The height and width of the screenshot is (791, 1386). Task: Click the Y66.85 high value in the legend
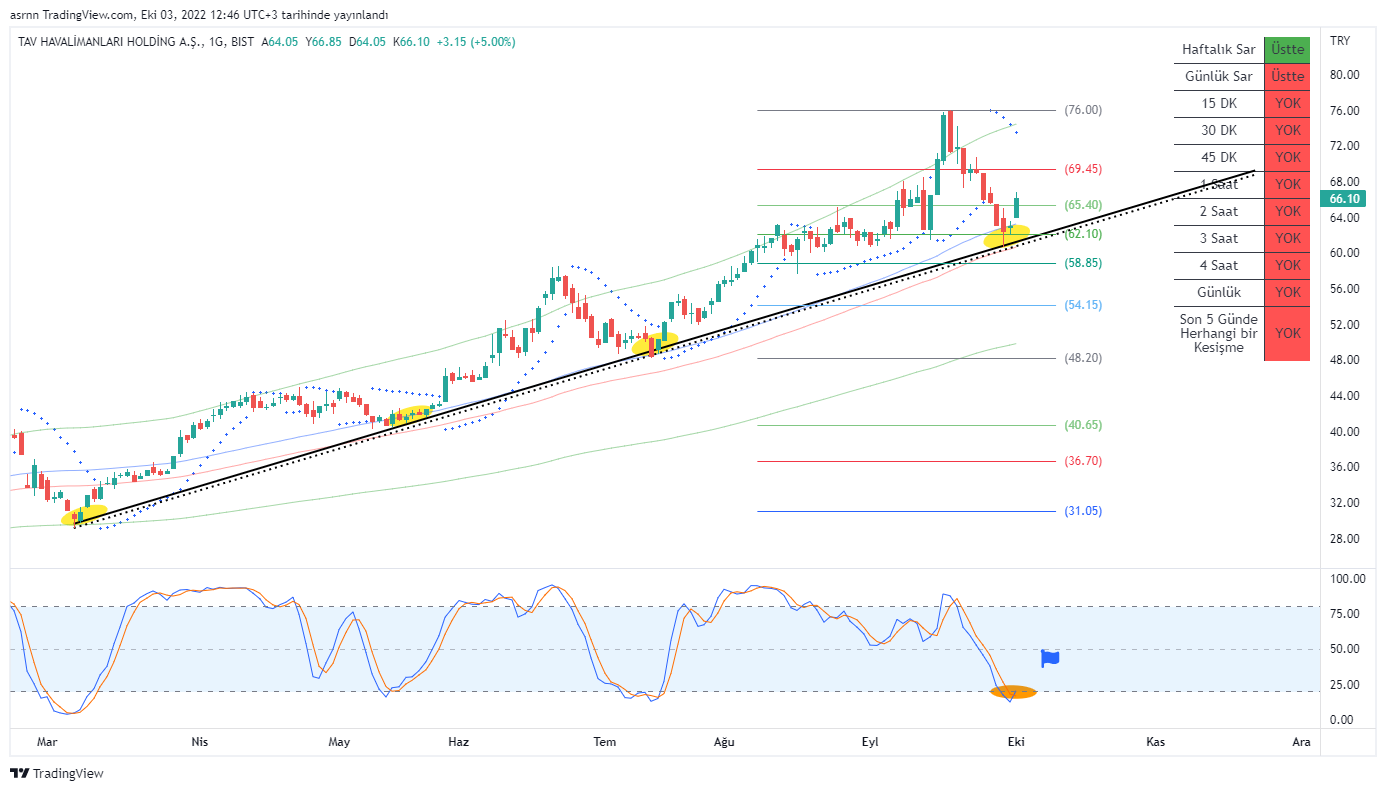[x=324, y=42]
